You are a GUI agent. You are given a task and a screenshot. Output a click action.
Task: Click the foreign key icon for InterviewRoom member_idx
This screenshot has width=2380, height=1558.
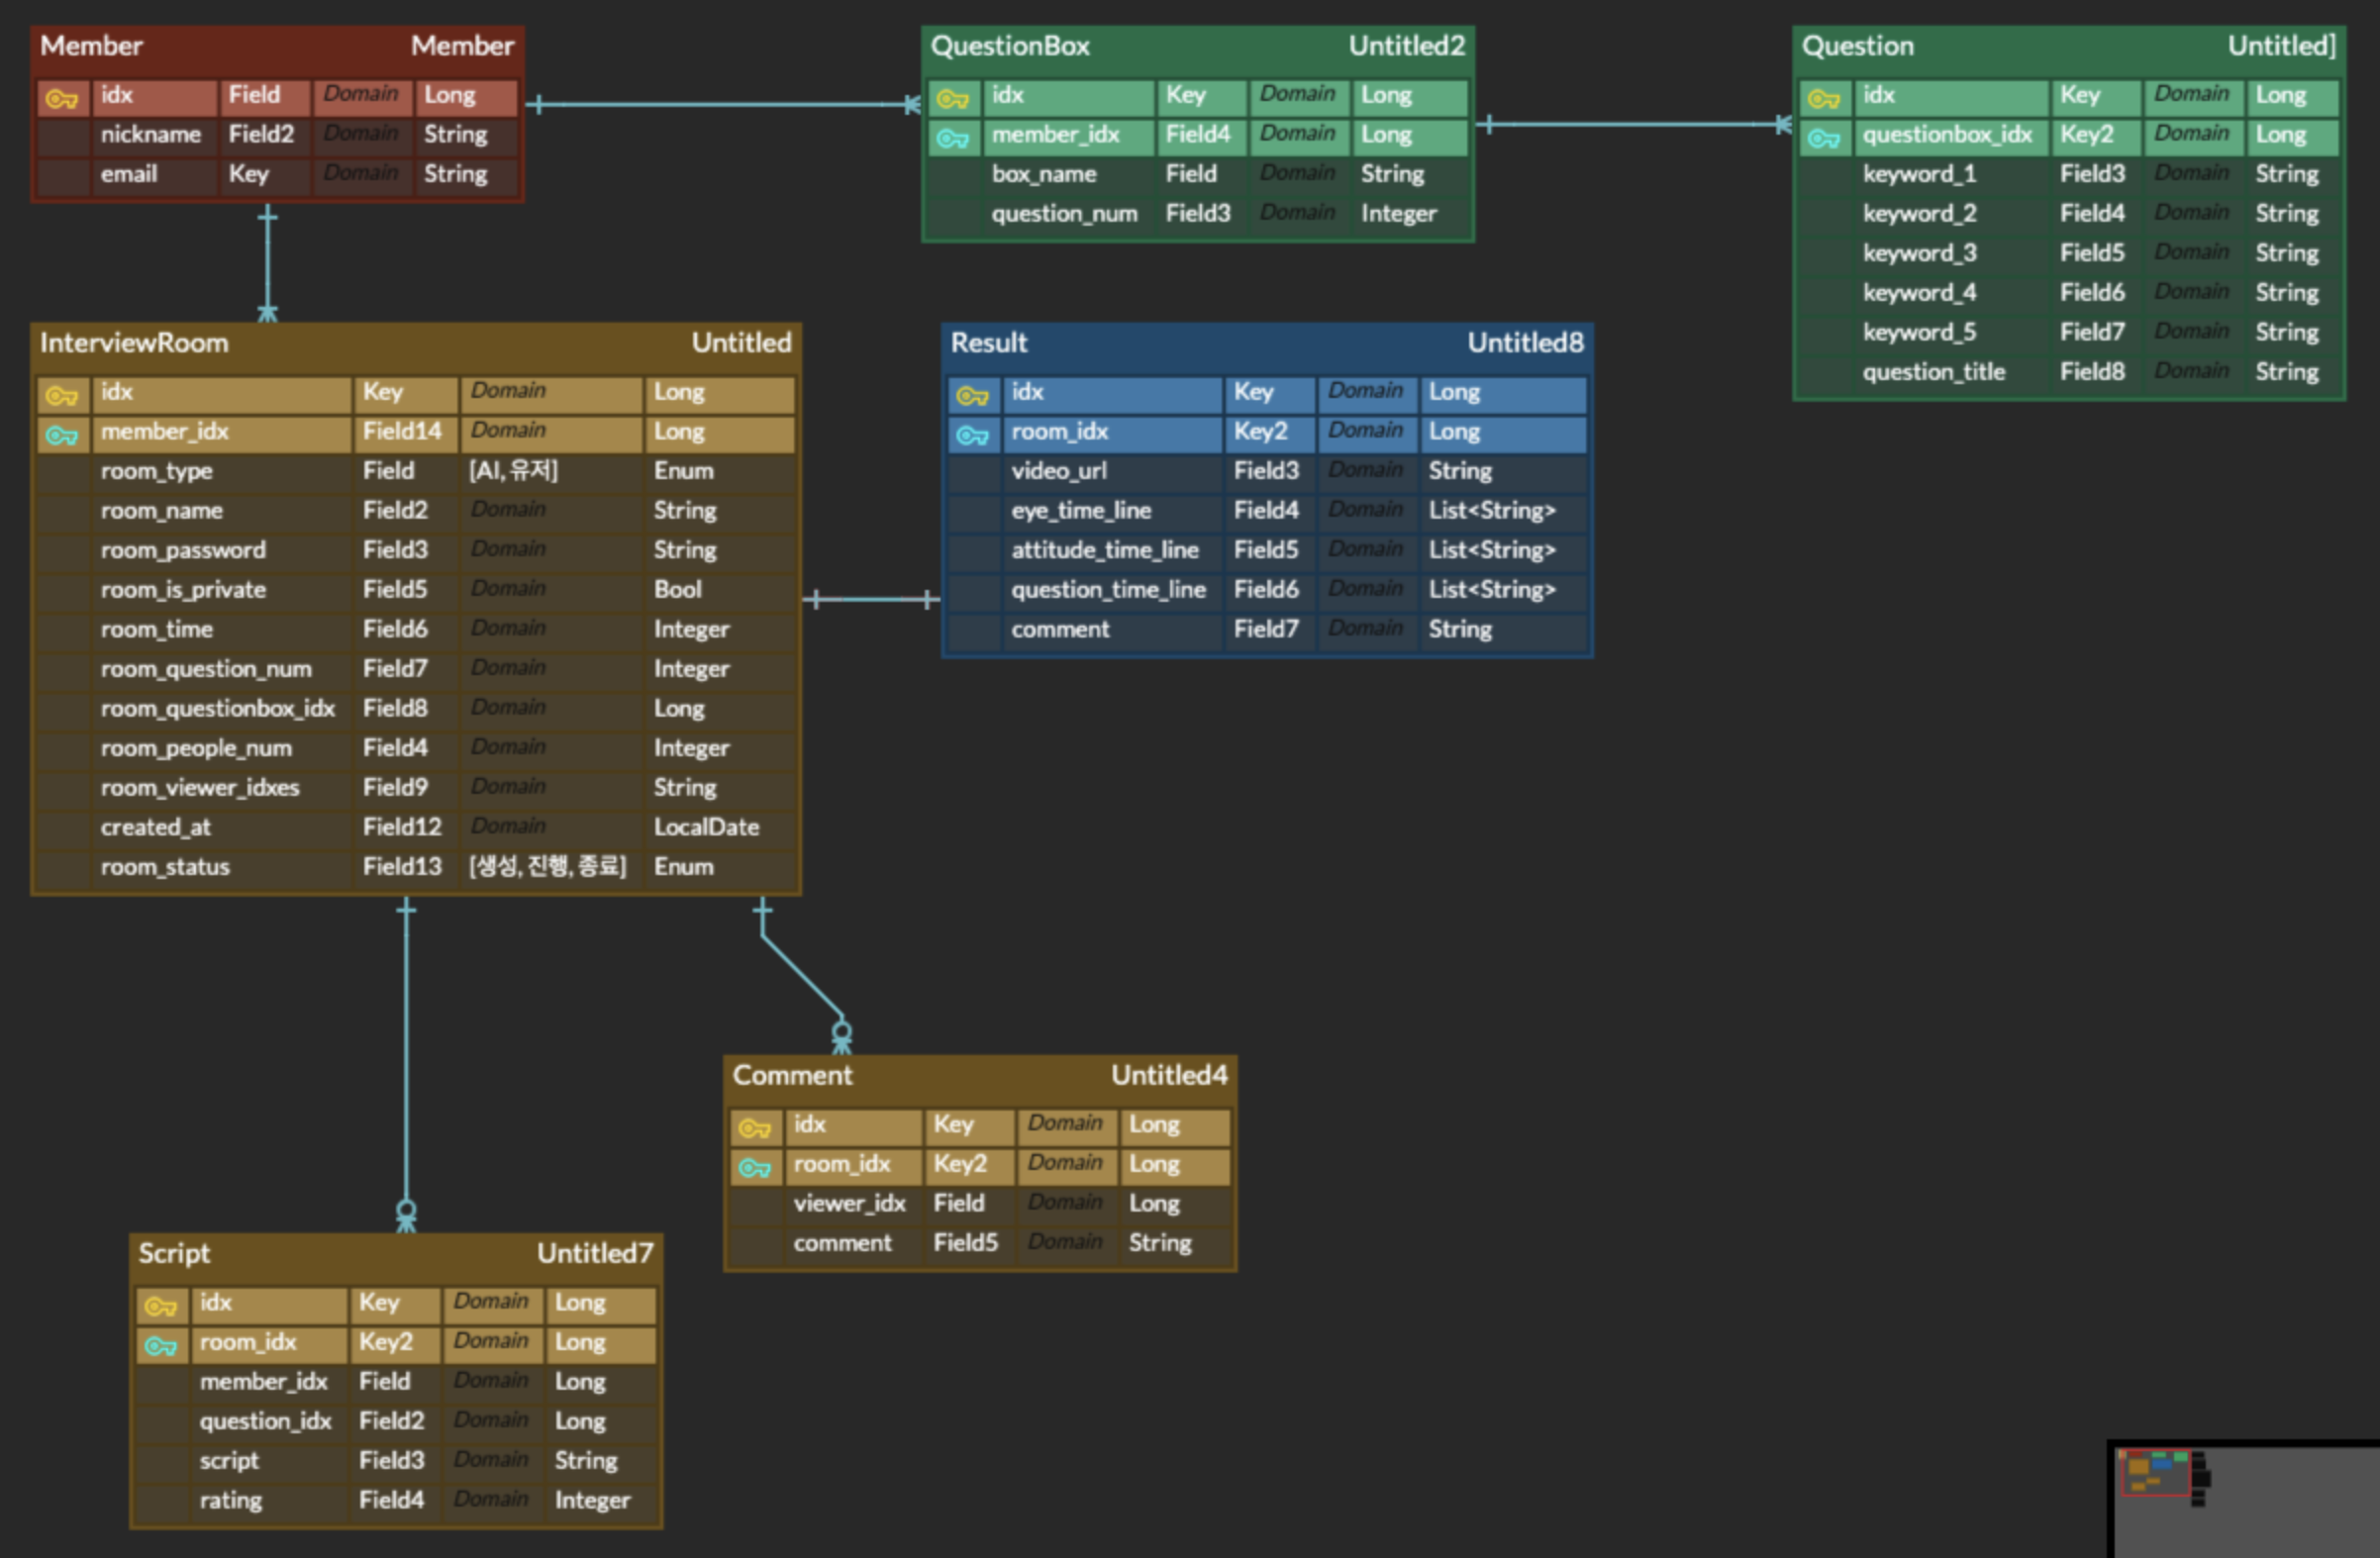[61, 435]
